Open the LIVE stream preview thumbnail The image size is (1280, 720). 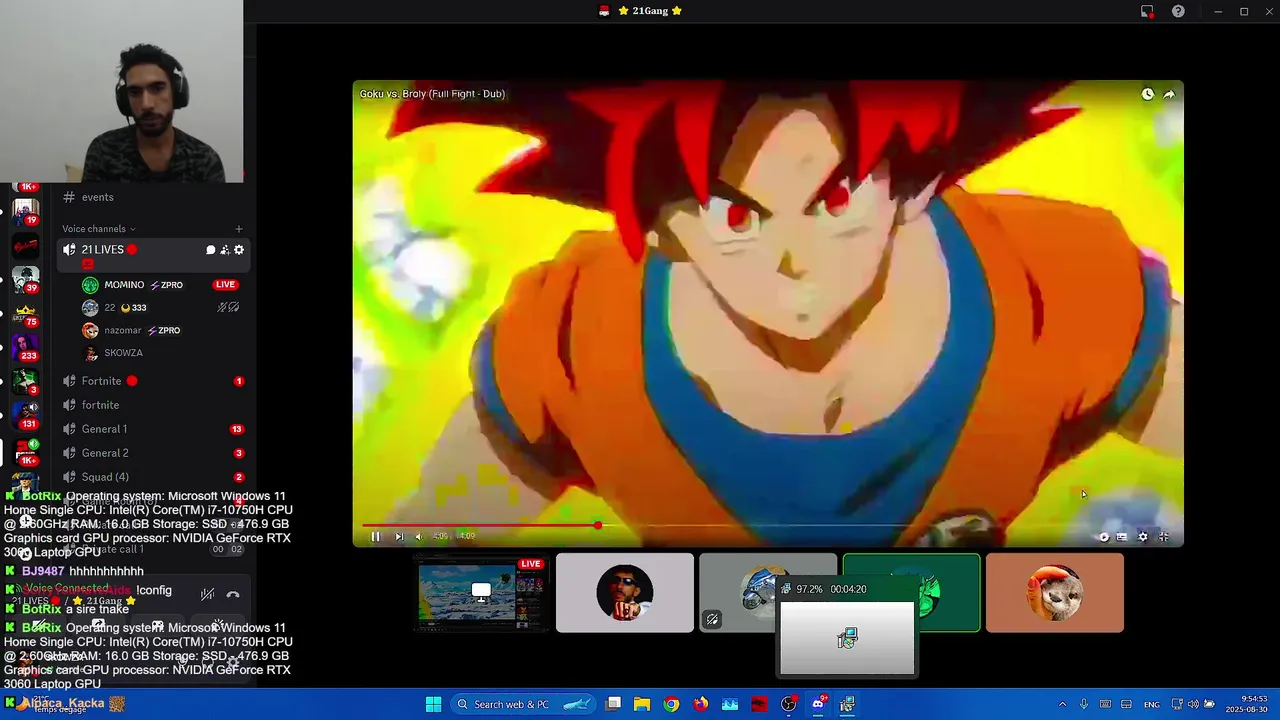click(482, 593)
